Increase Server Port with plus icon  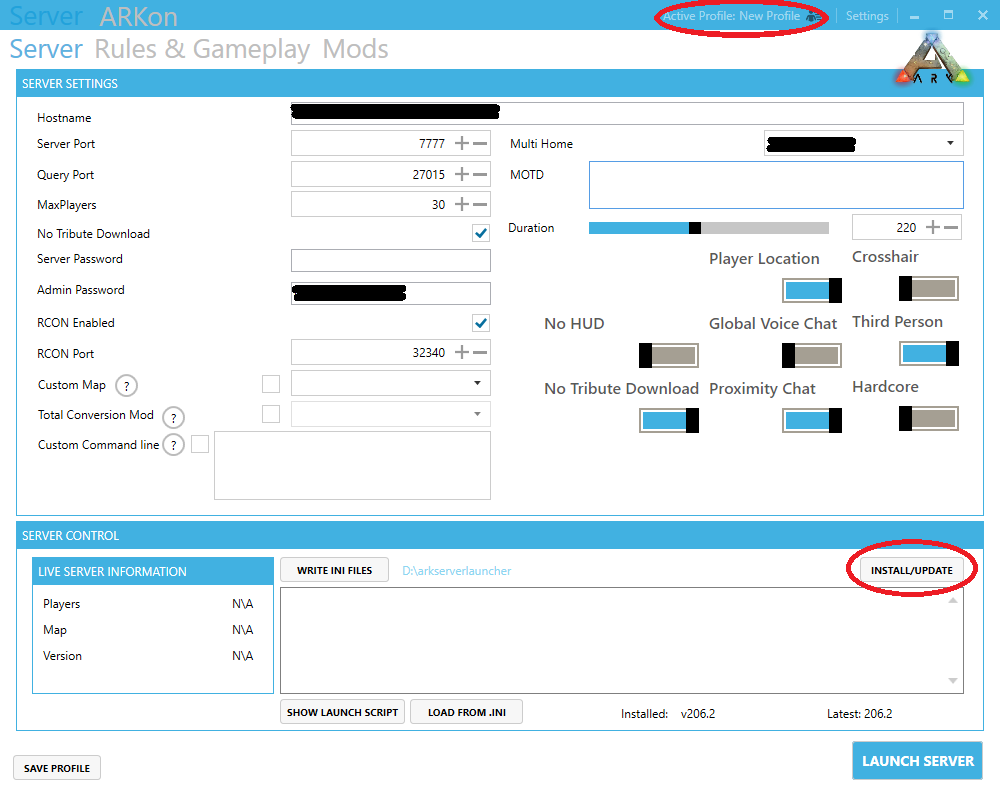(461, 144)
